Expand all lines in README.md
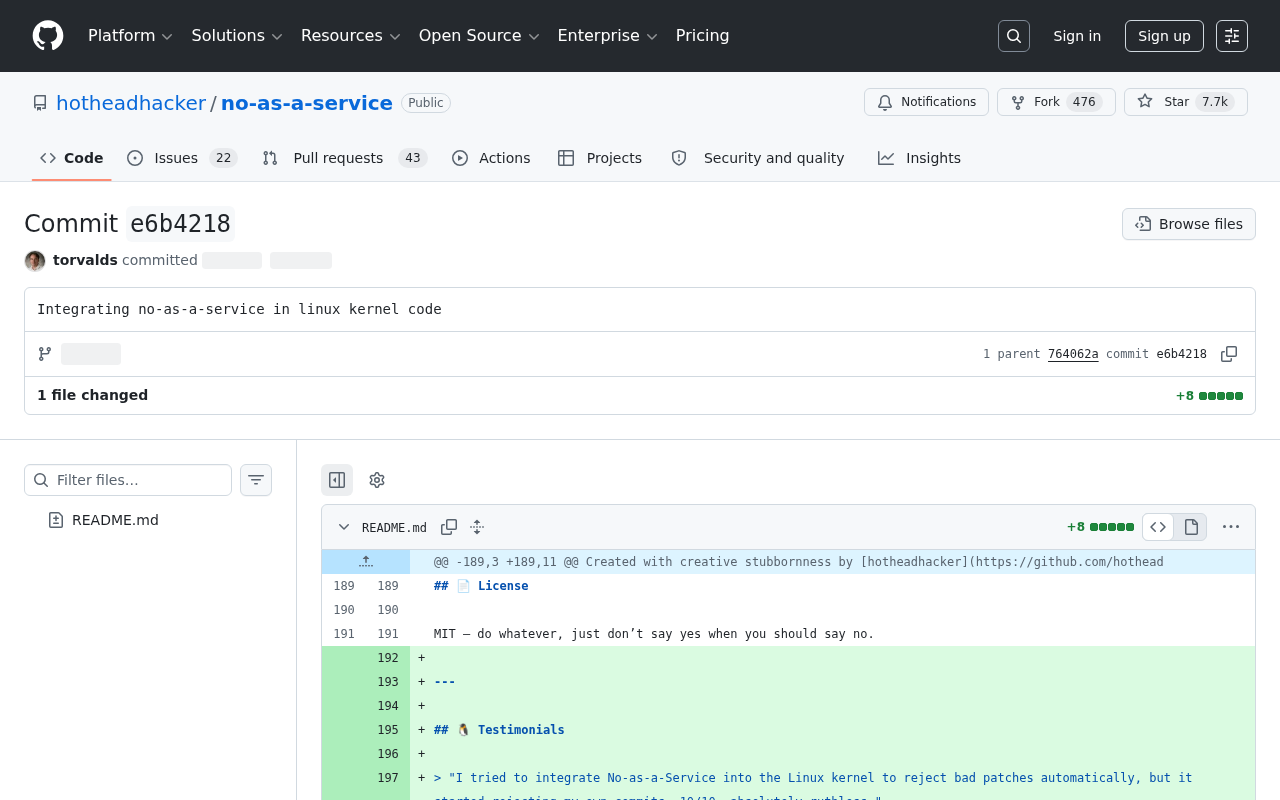Viewport: 1280px width, 800px height. coord(477,527)
